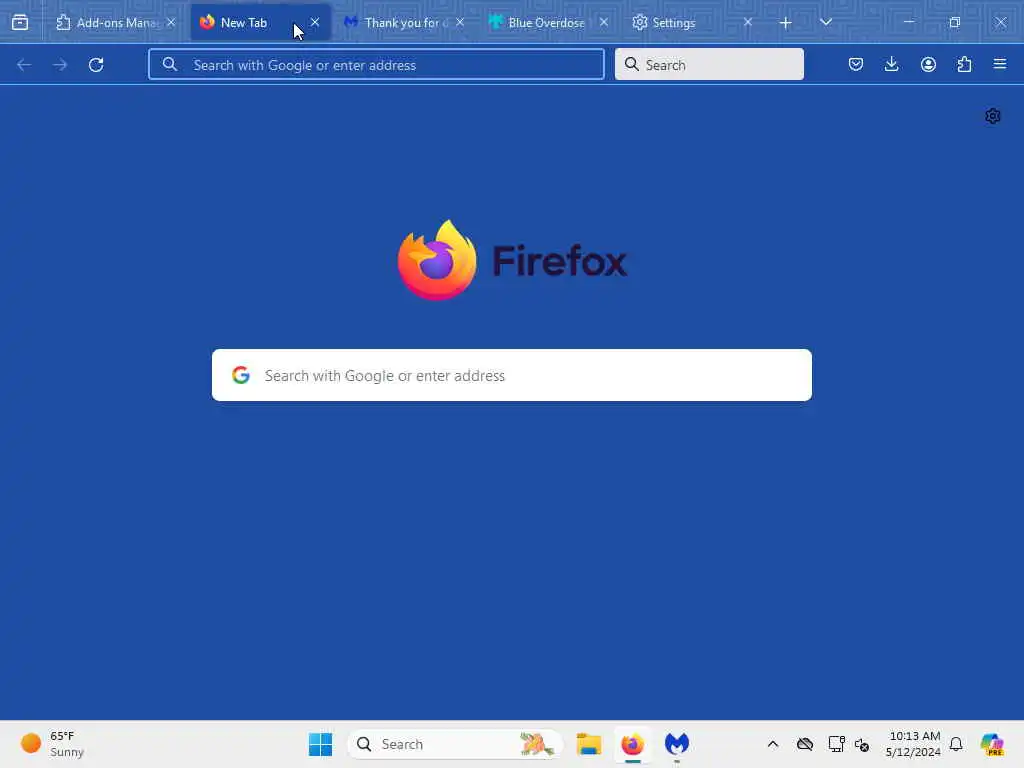1024x768 pixels.
Task: Open the weather widget showing 65°F Sunny
Action: pyautogui.click(x=54, y=744)
